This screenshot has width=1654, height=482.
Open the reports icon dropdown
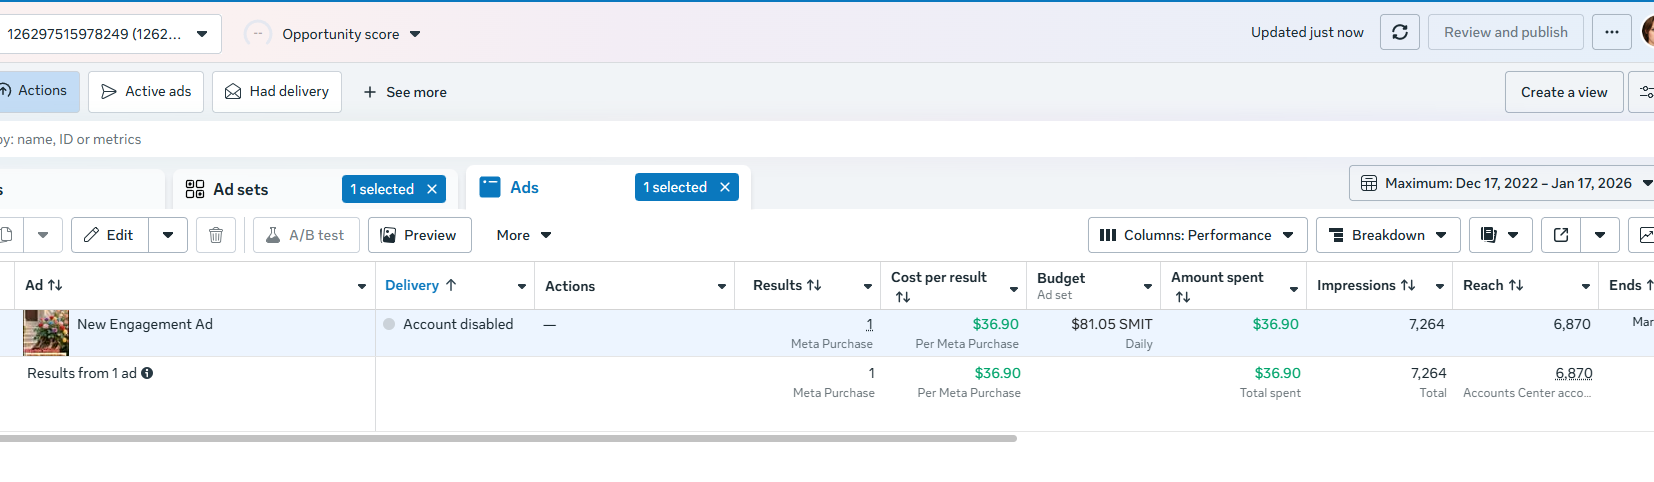[x=1499, y=235]
